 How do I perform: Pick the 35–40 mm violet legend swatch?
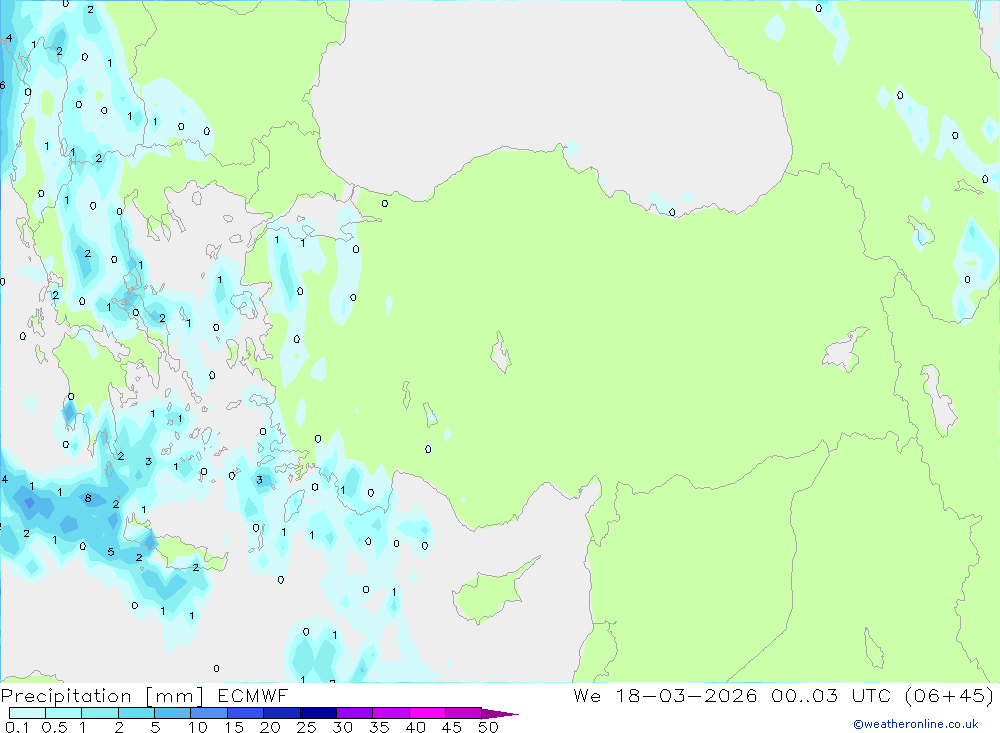pyautogui.click(x=391, y=713)
